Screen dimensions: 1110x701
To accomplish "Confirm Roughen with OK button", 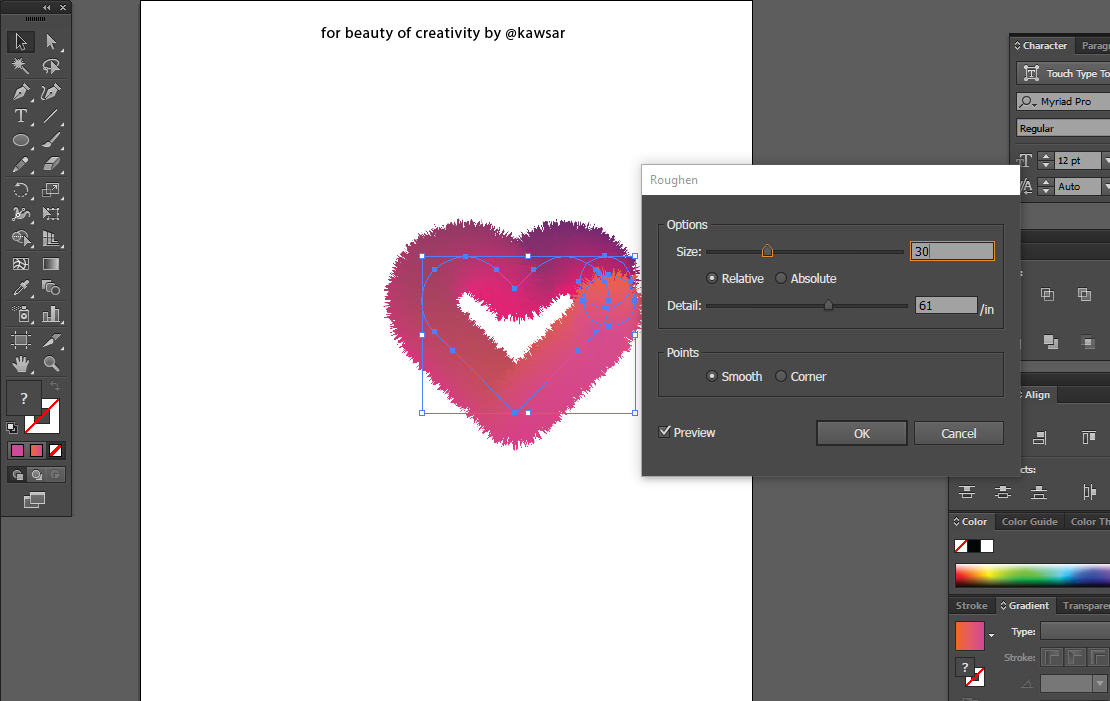I will pyautogui.click(x=862, y=433).
